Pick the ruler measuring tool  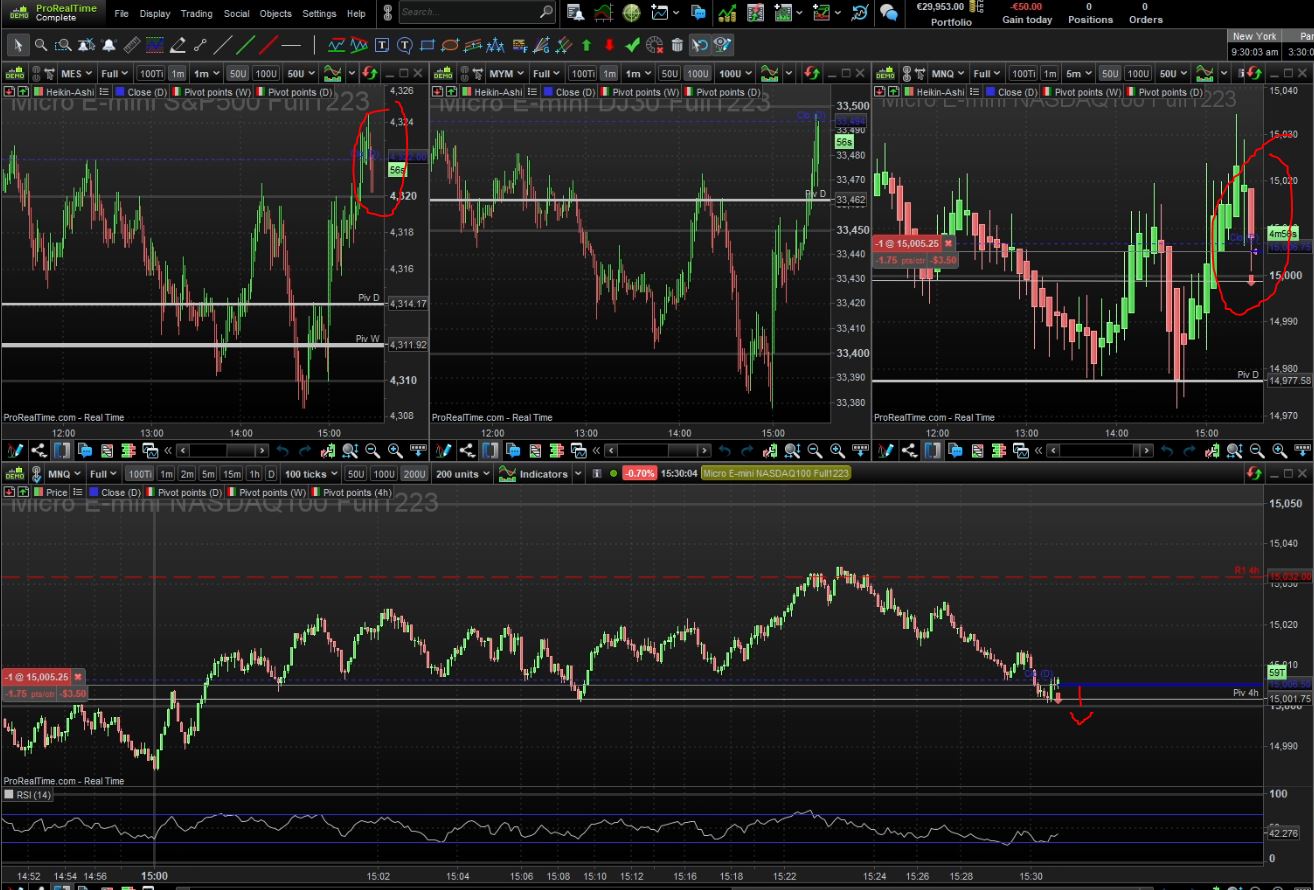point(132,45)
